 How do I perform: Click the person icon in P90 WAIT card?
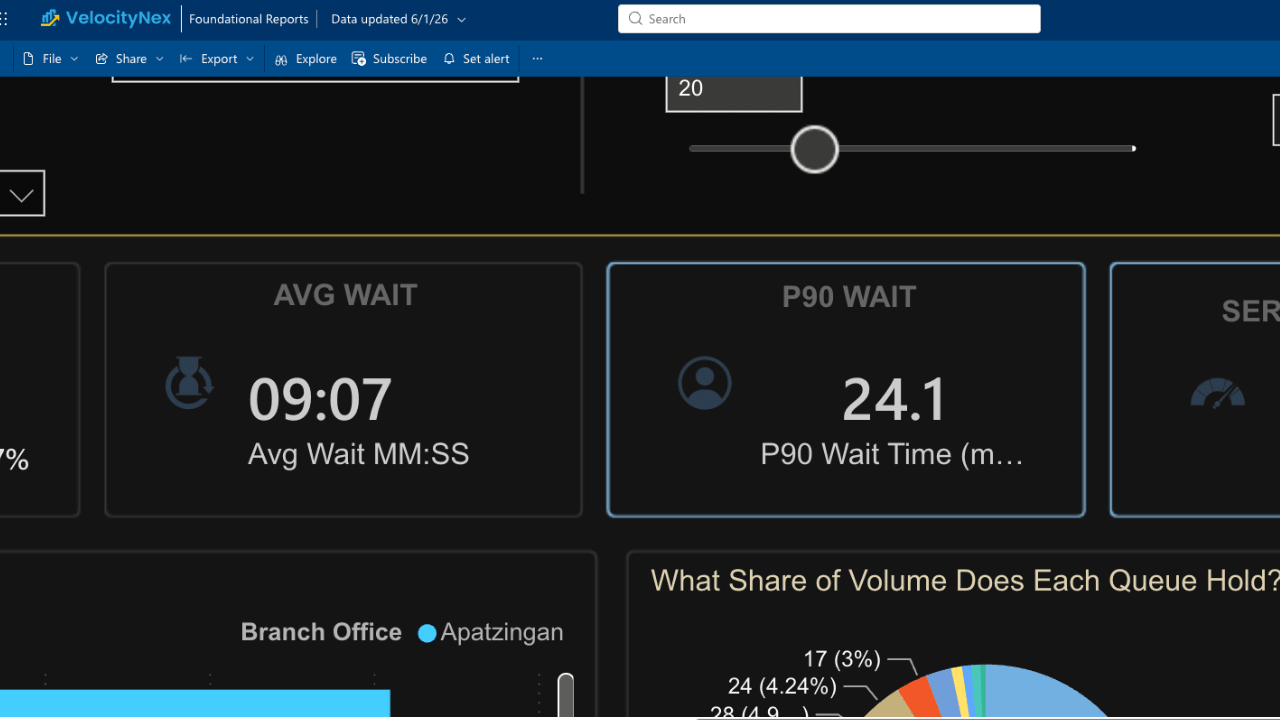705,383
